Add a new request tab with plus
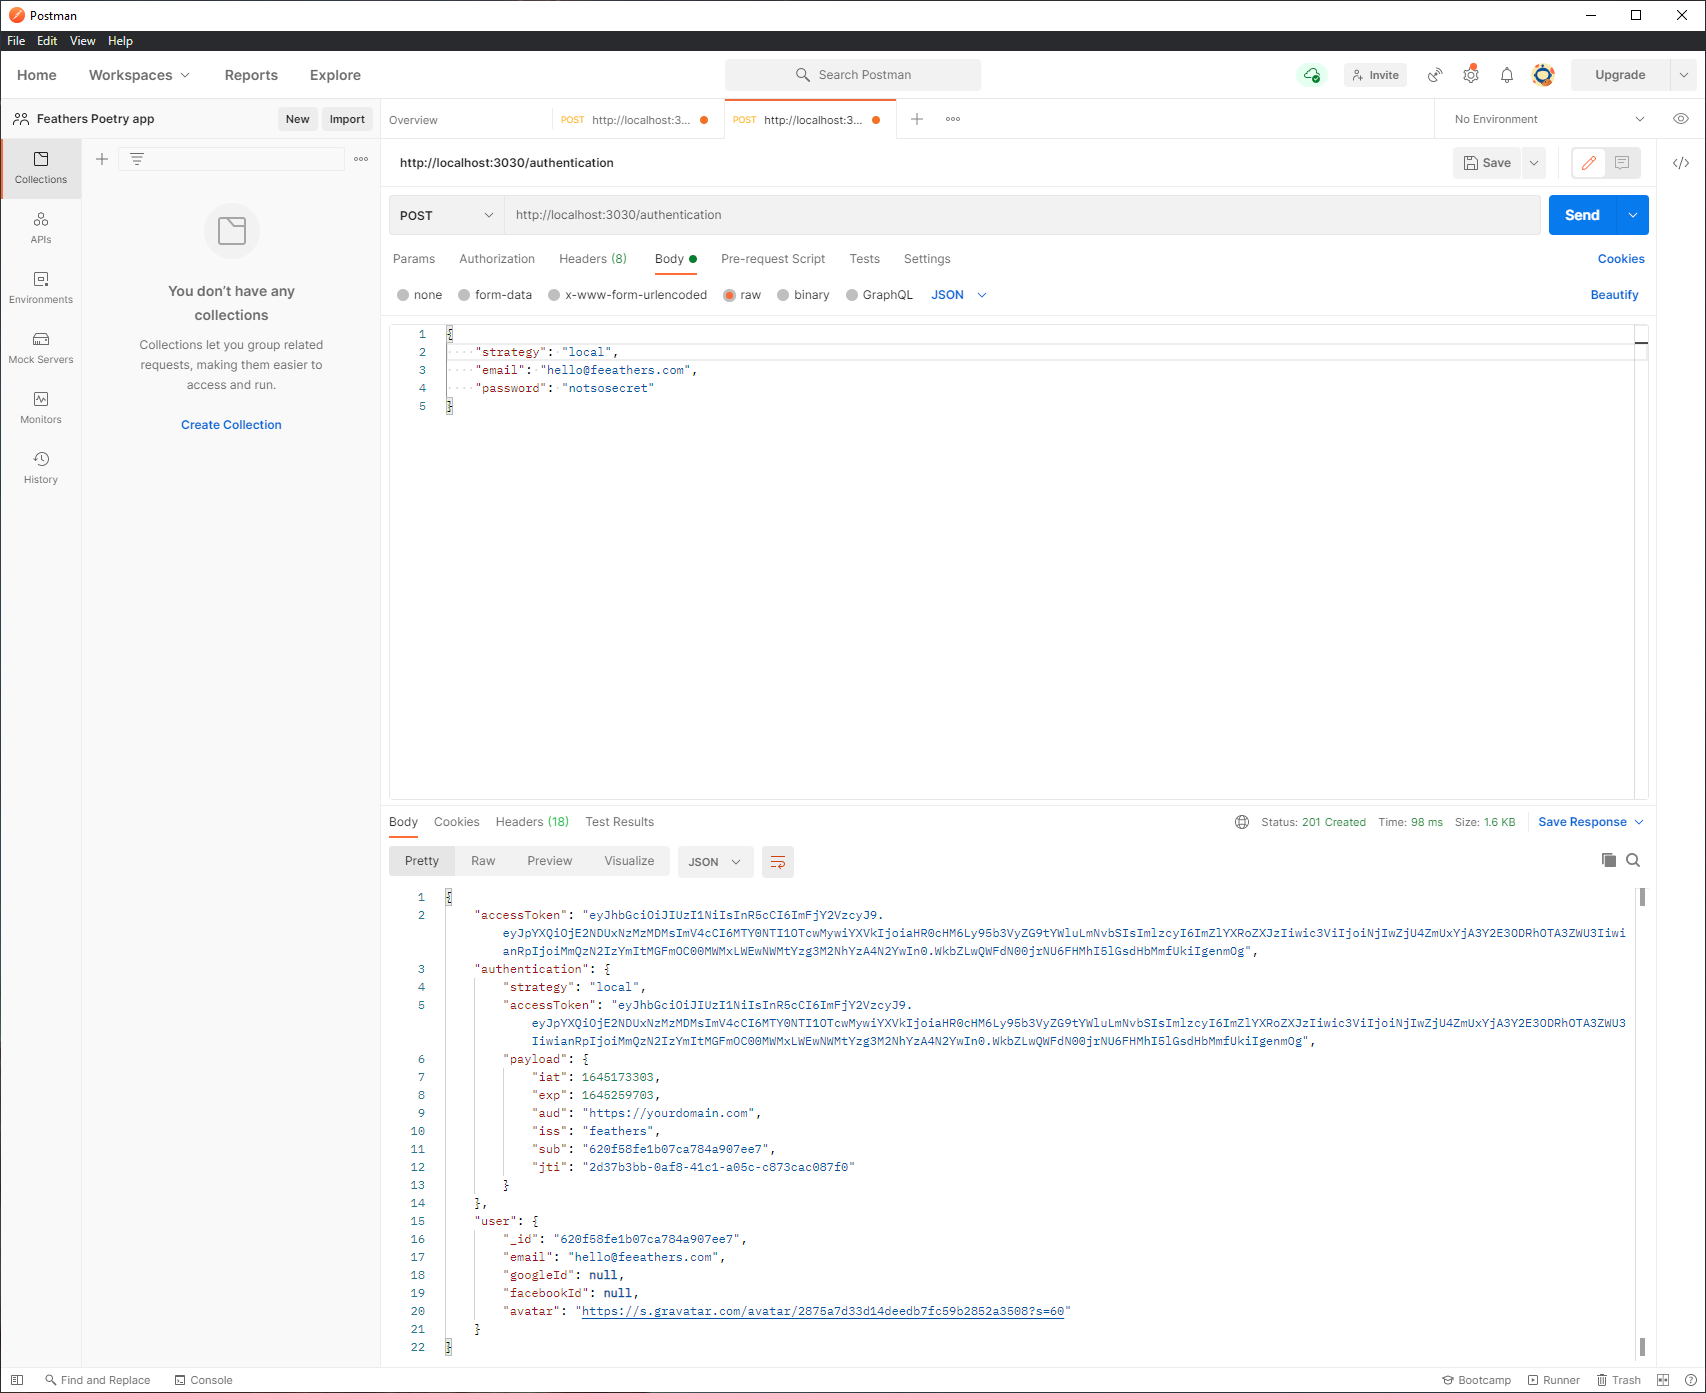Image resolution: width=1706 pixels, height=1393 pixels. click(917, 119)
